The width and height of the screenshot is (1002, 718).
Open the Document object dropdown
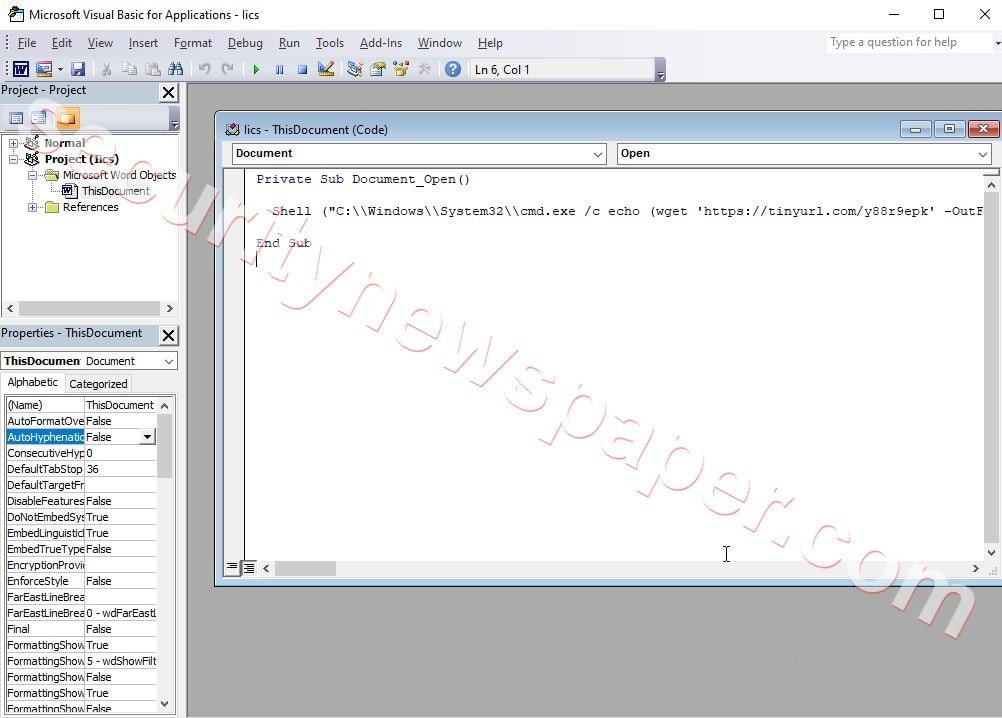pos(597,154)
